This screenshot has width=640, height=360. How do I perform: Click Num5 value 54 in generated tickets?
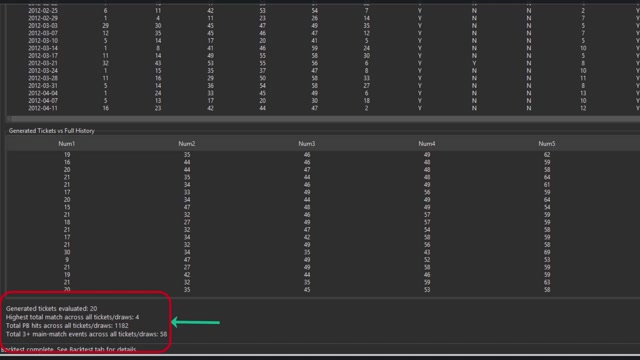coord(547,207)
